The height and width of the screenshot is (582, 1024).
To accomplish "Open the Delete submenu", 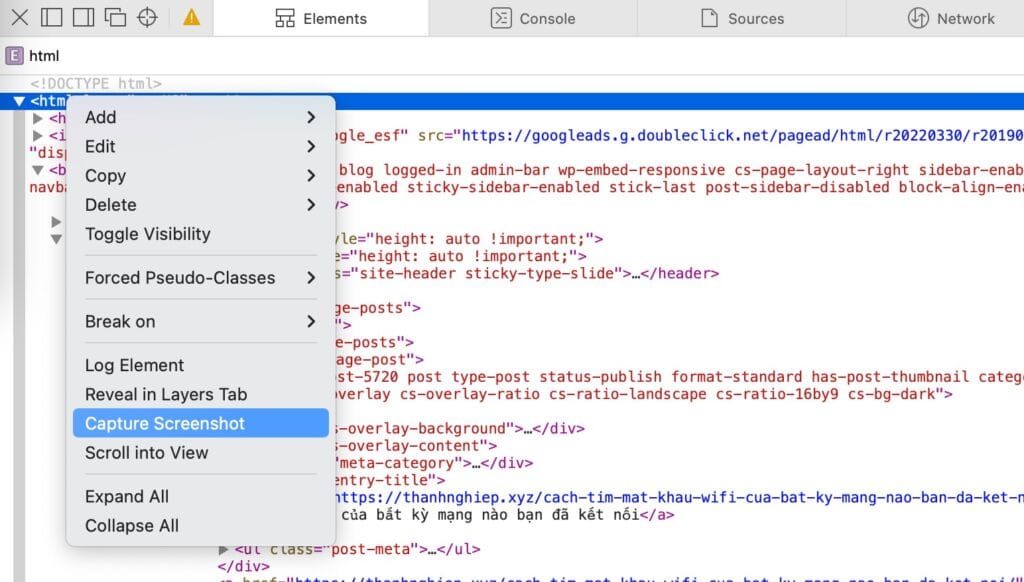I will pyautogui.click(x=200, y=204).
